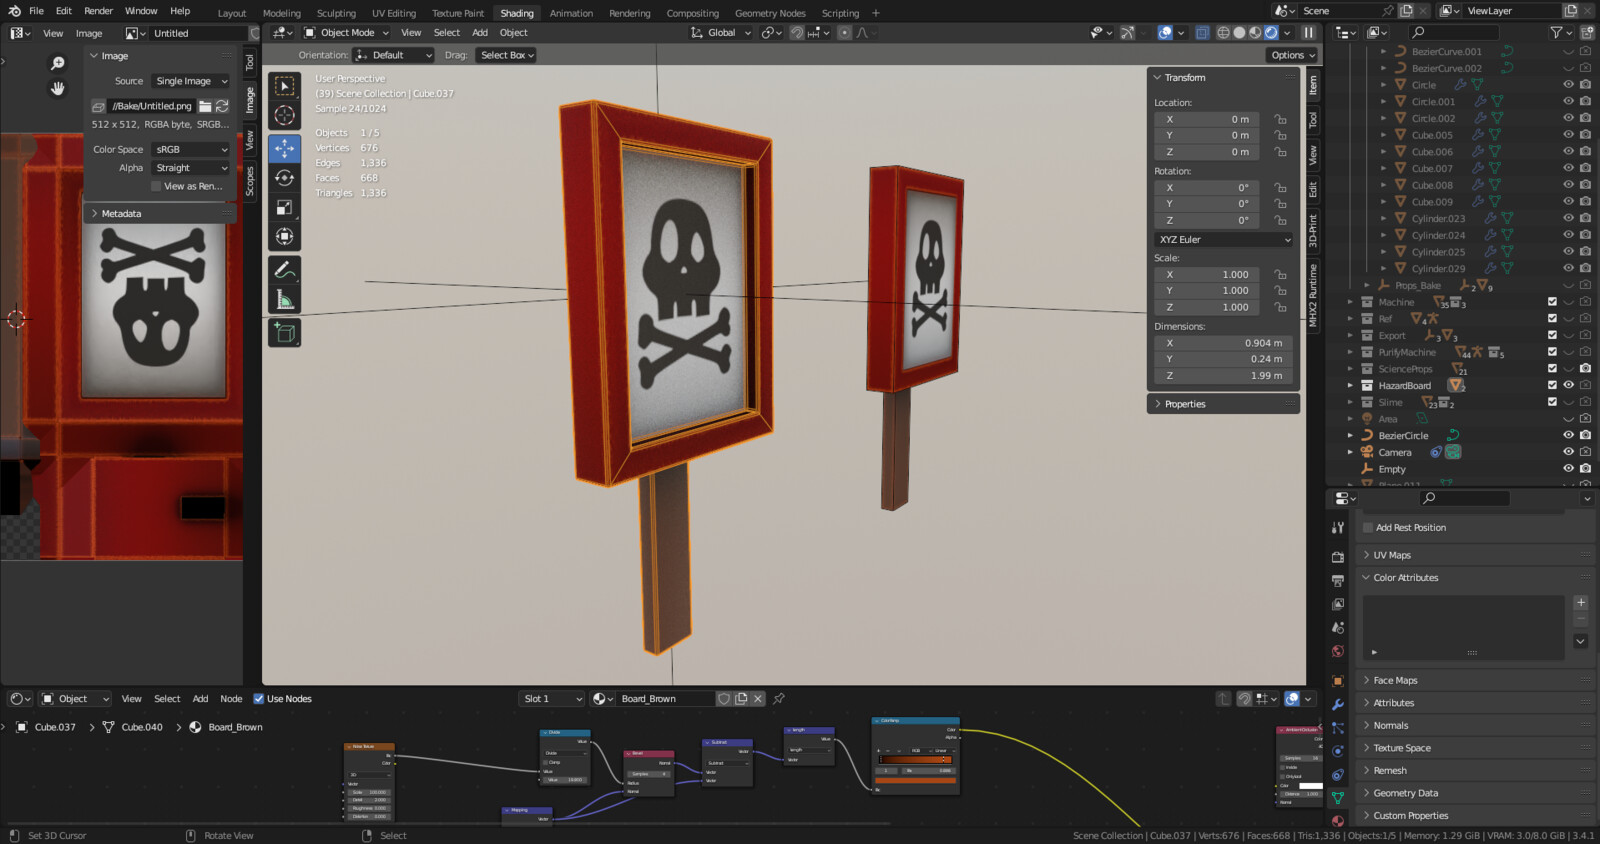Open the Modifier properties wrench tab
The image size is (1600, 844).
pyautogui.click(x=1338, y=704)
